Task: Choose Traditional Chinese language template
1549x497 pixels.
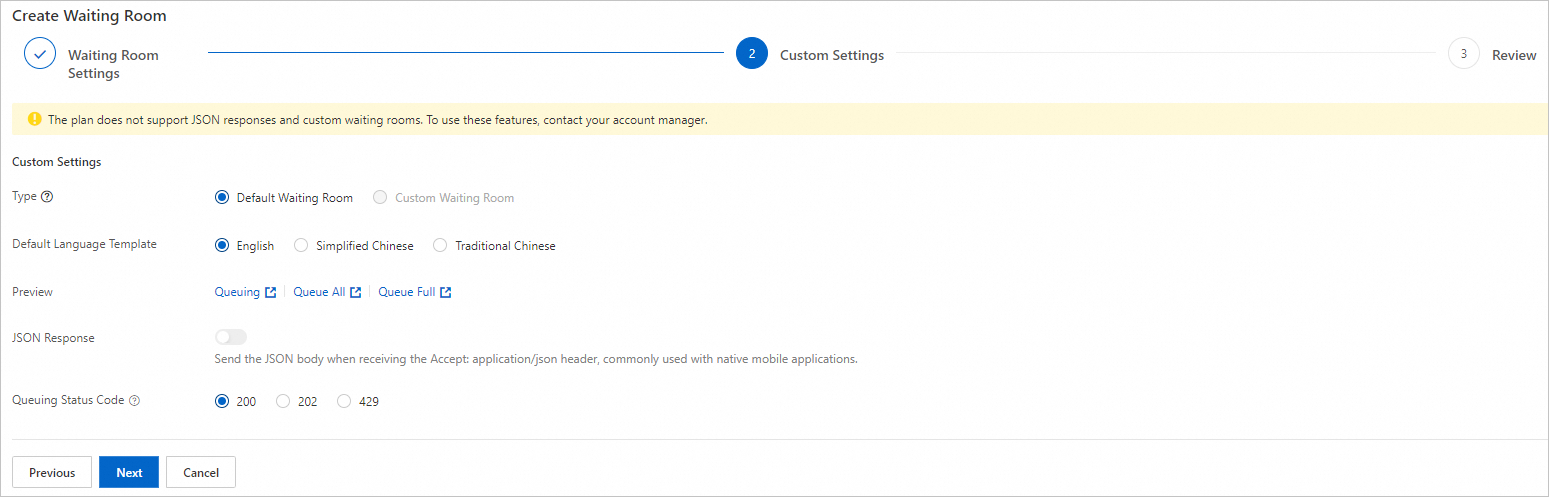Action: [440, 246]
